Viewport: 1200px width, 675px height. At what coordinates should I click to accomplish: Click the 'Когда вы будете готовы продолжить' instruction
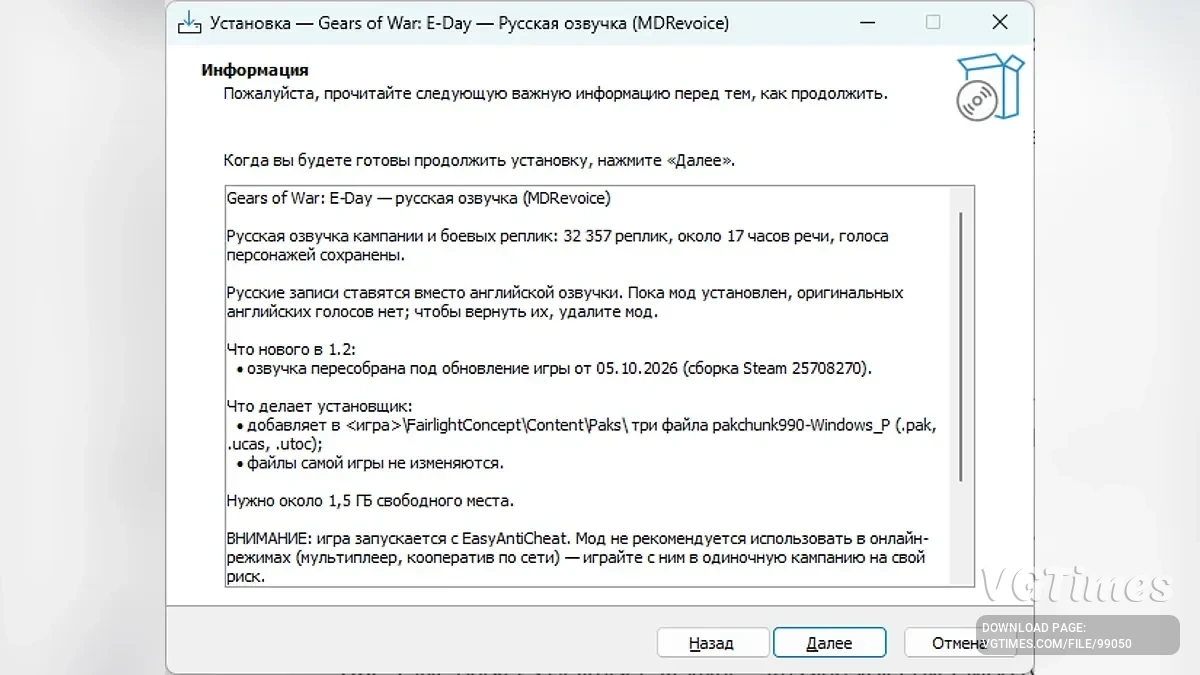479,160
